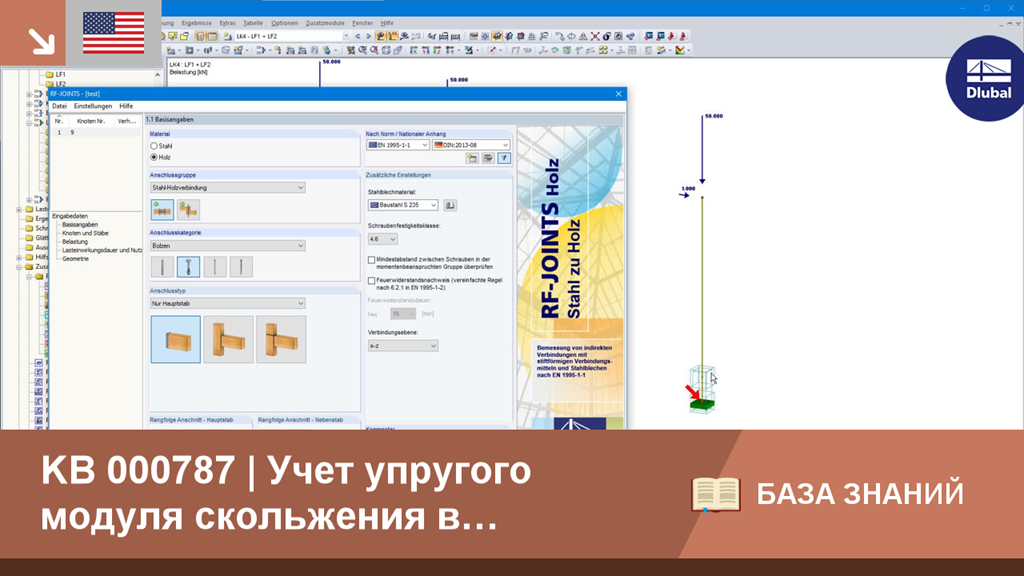This screenshot has height=576, width=1024.
Task: Open the Extras menu in main window
Action: pos(227,23)
